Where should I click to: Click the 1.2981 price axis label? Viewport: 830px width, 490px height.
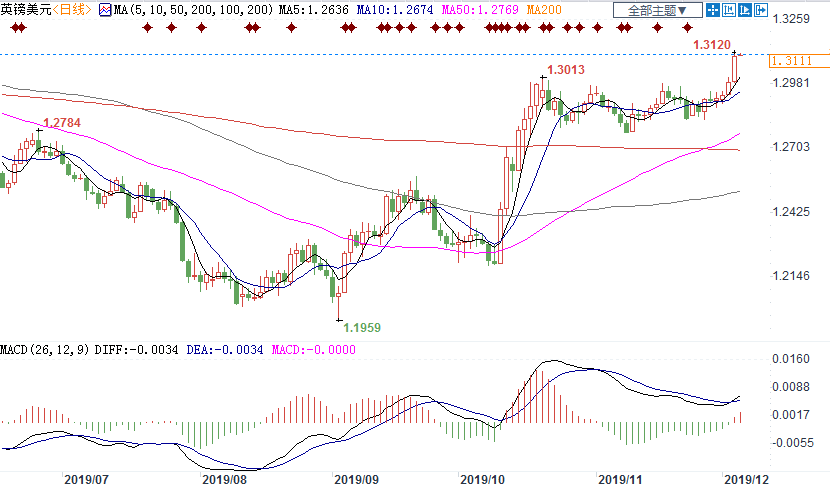click(x=791, y=83)
